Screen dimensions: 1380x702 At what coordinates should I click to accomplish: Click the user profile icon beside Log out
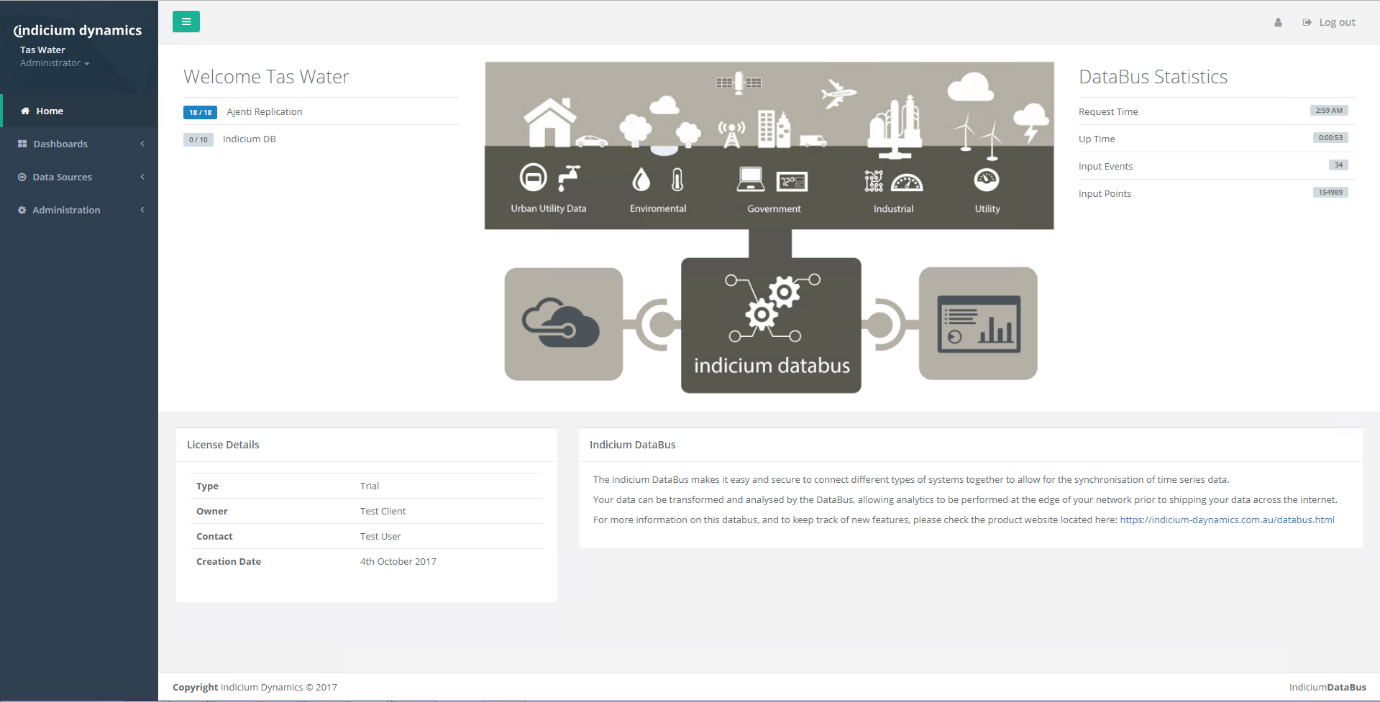point(1278,22)
